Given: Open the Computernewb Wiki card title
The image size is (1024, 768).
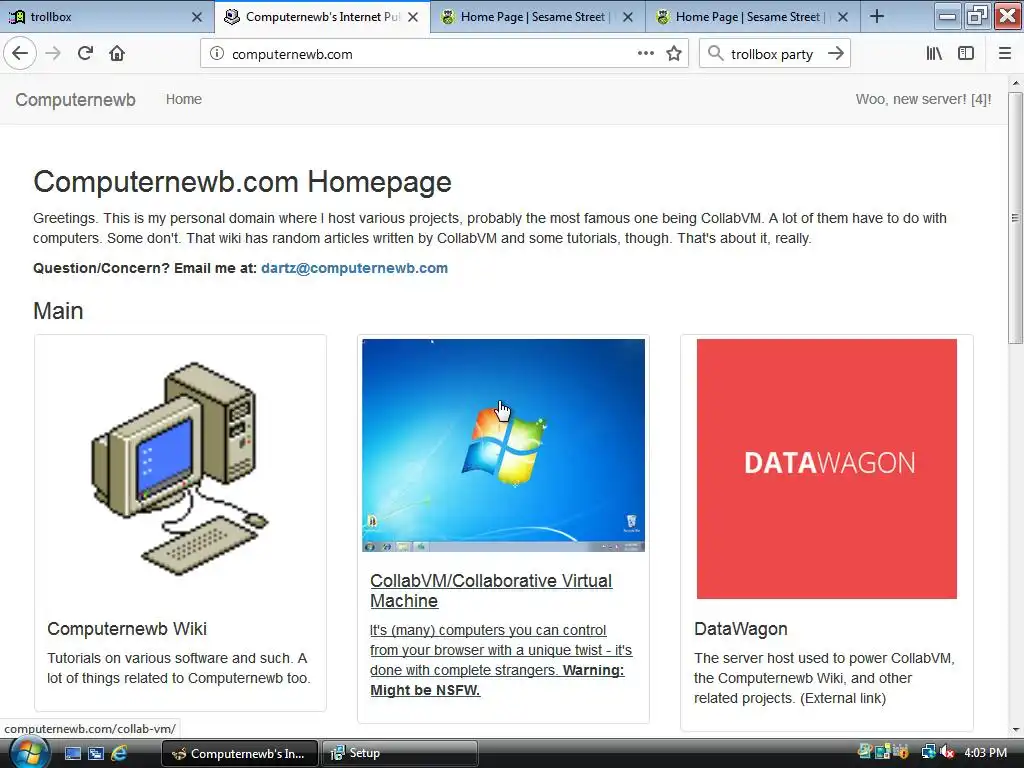Looking at the screenshot, I should 127,629.
